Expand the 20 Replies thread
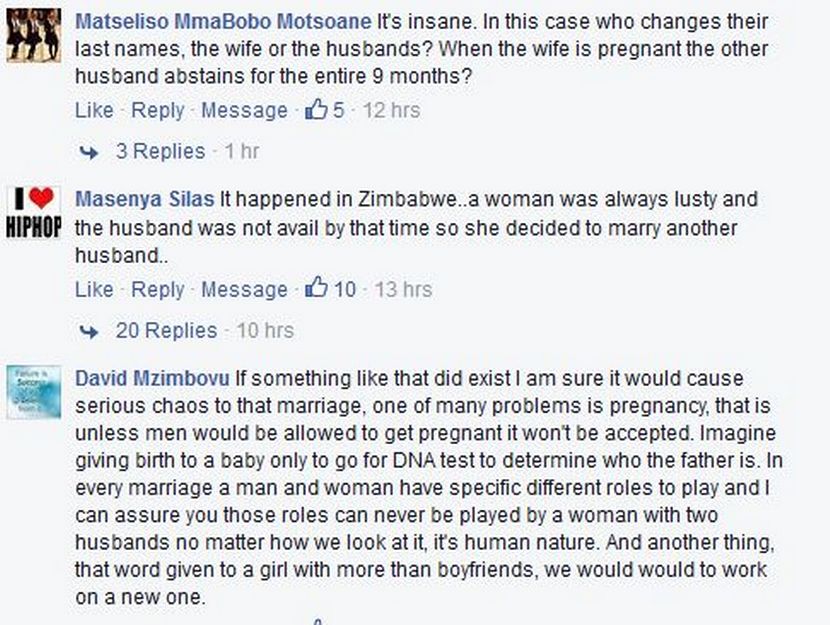 166,330
